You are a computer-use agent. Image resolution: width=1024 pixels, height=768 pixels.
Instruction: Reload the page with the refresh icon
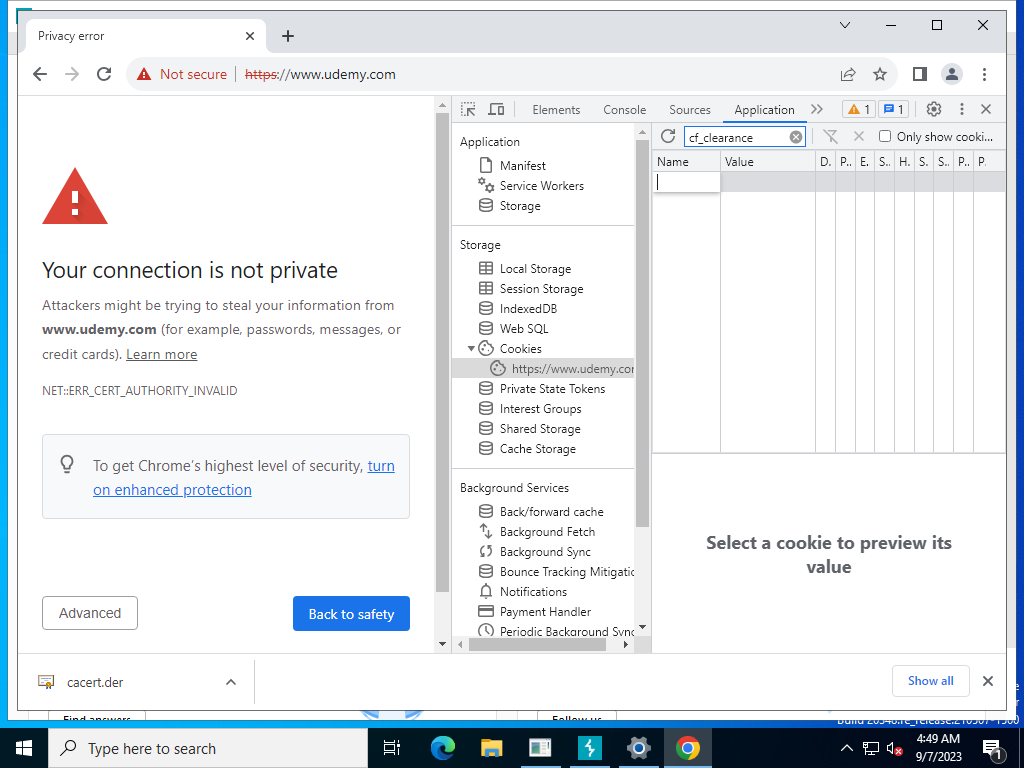coord(104,74)
